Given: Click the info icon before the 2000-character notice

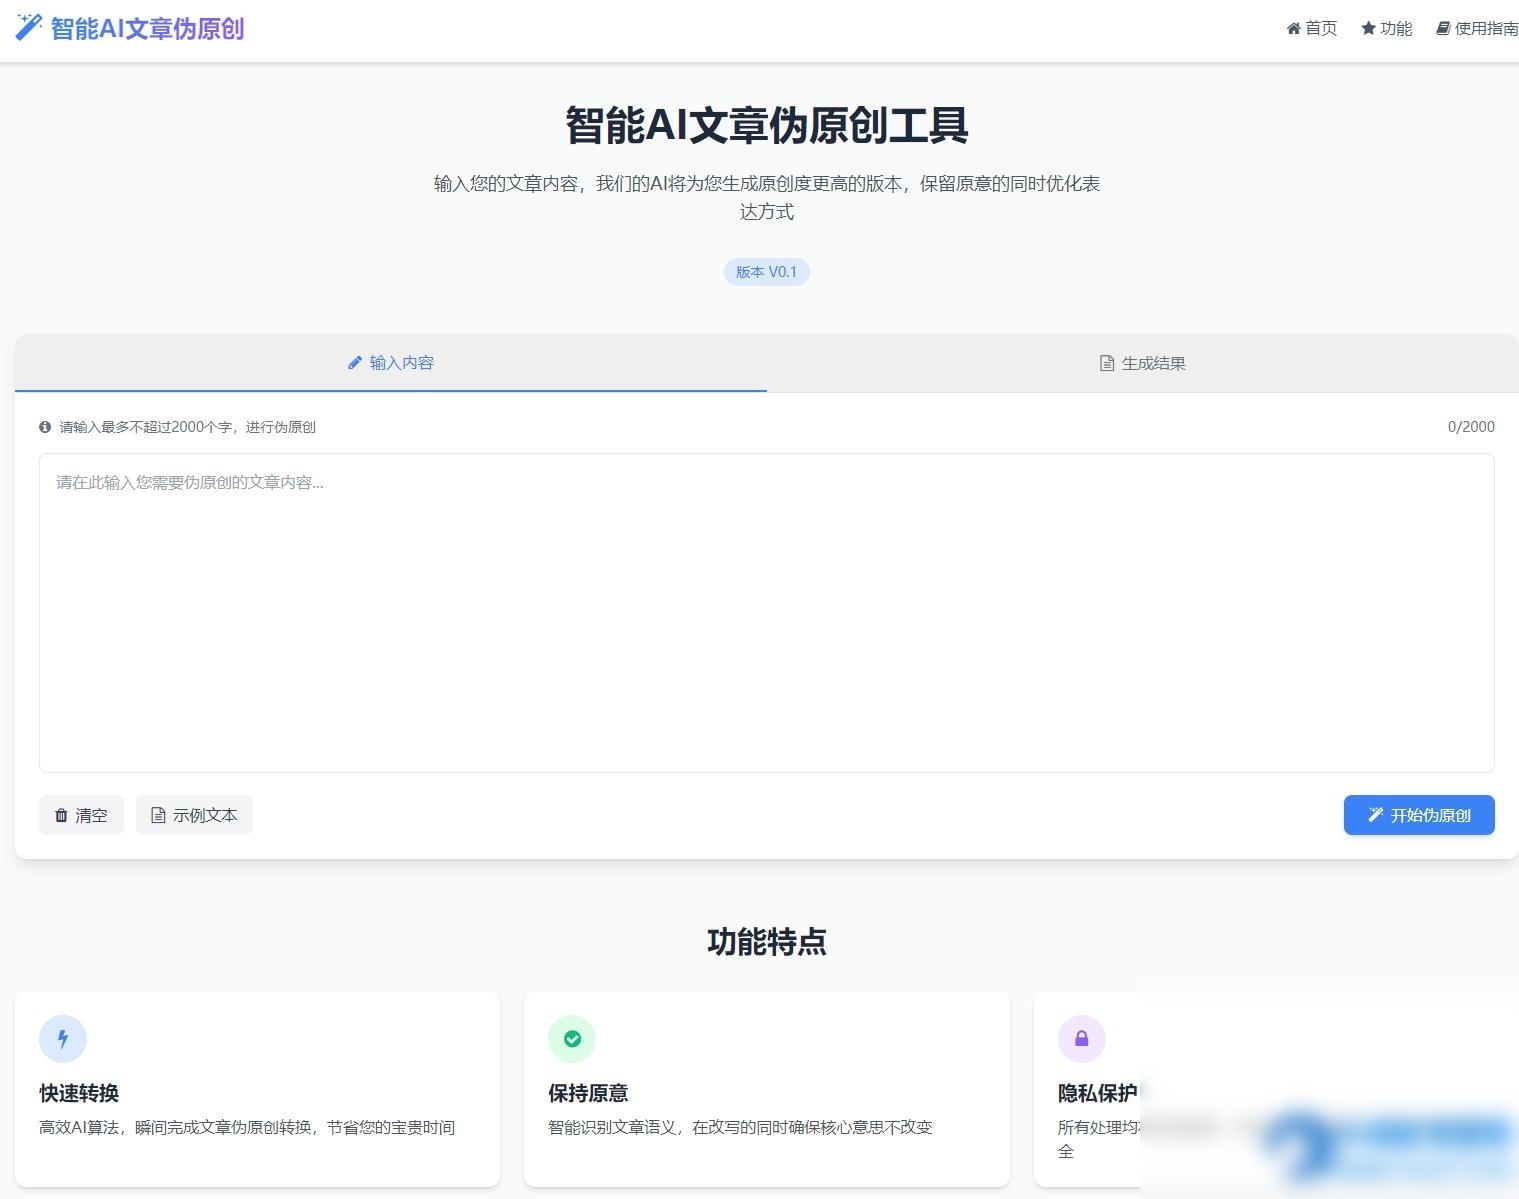Looking at the screenshot, I should click(x=45, y=426).
